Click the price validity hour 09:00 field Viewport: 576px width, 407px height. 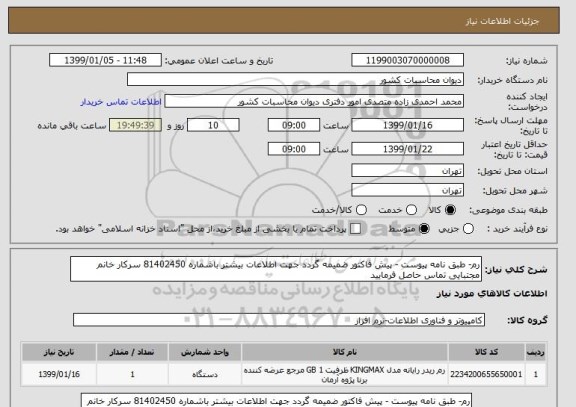pyautogui.click(x=294, y=149)
